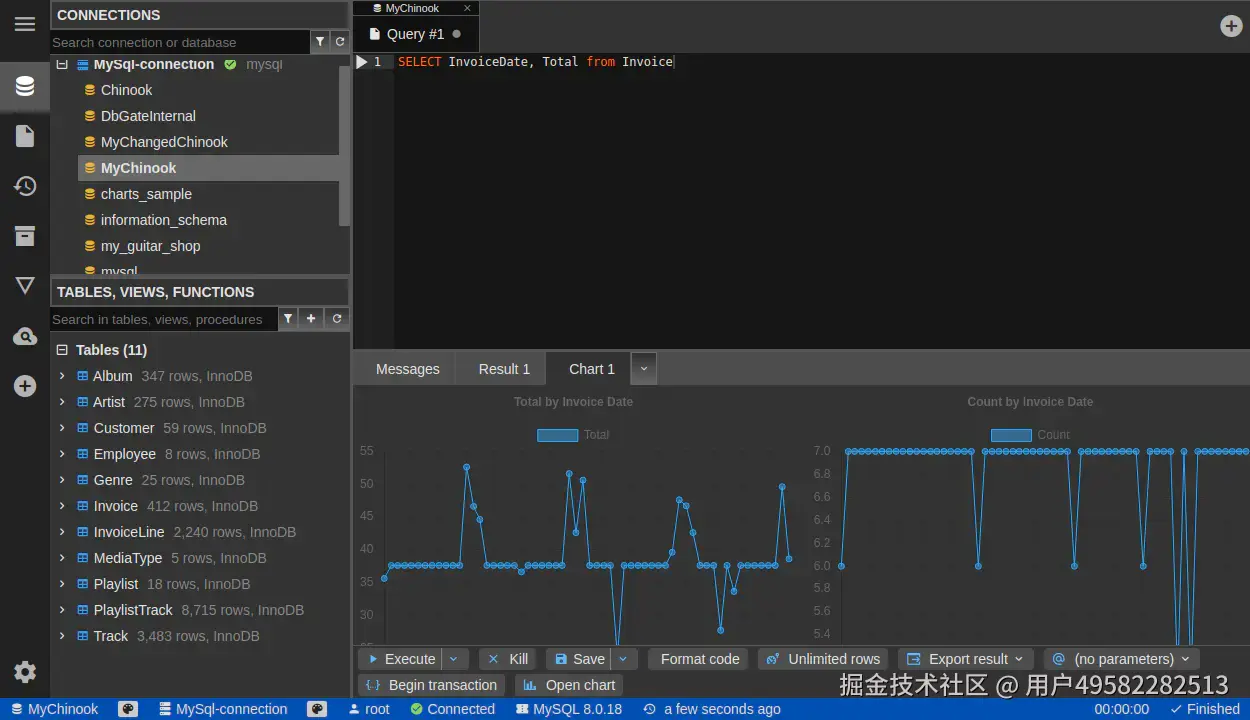Click the Save button

[x=579, y=659]
